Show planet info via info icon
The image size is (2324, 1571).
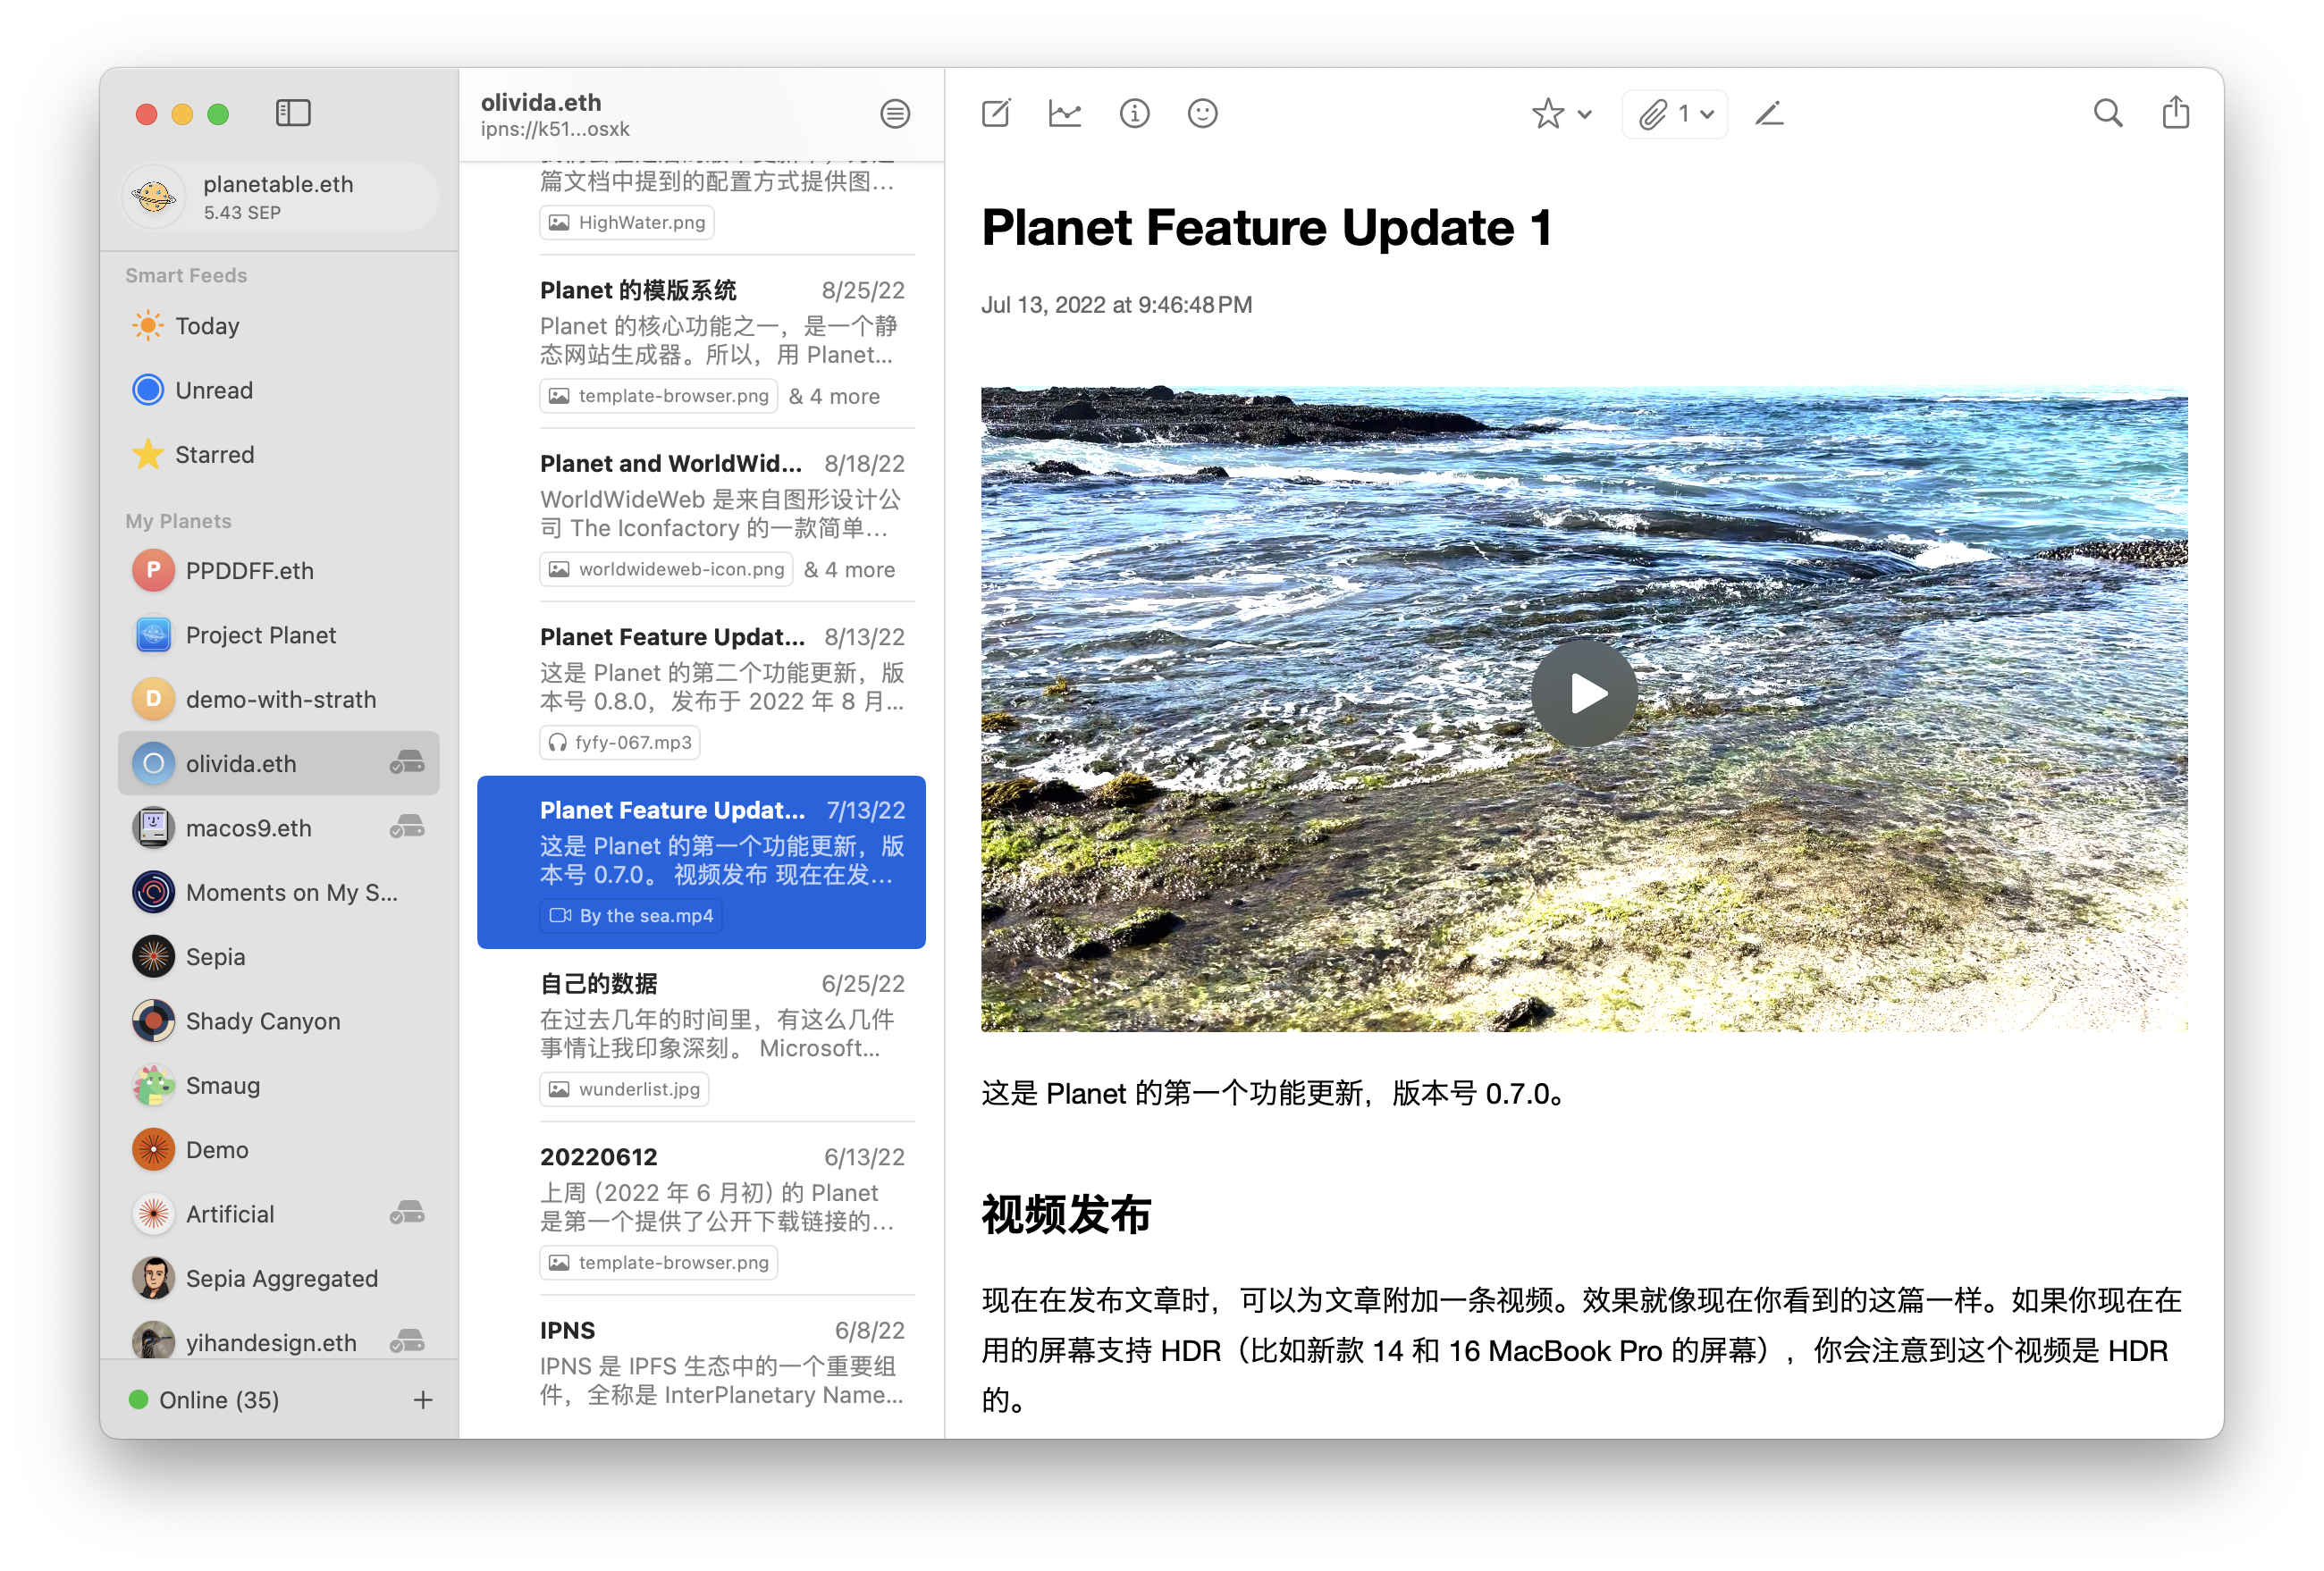pos(1134,113)
